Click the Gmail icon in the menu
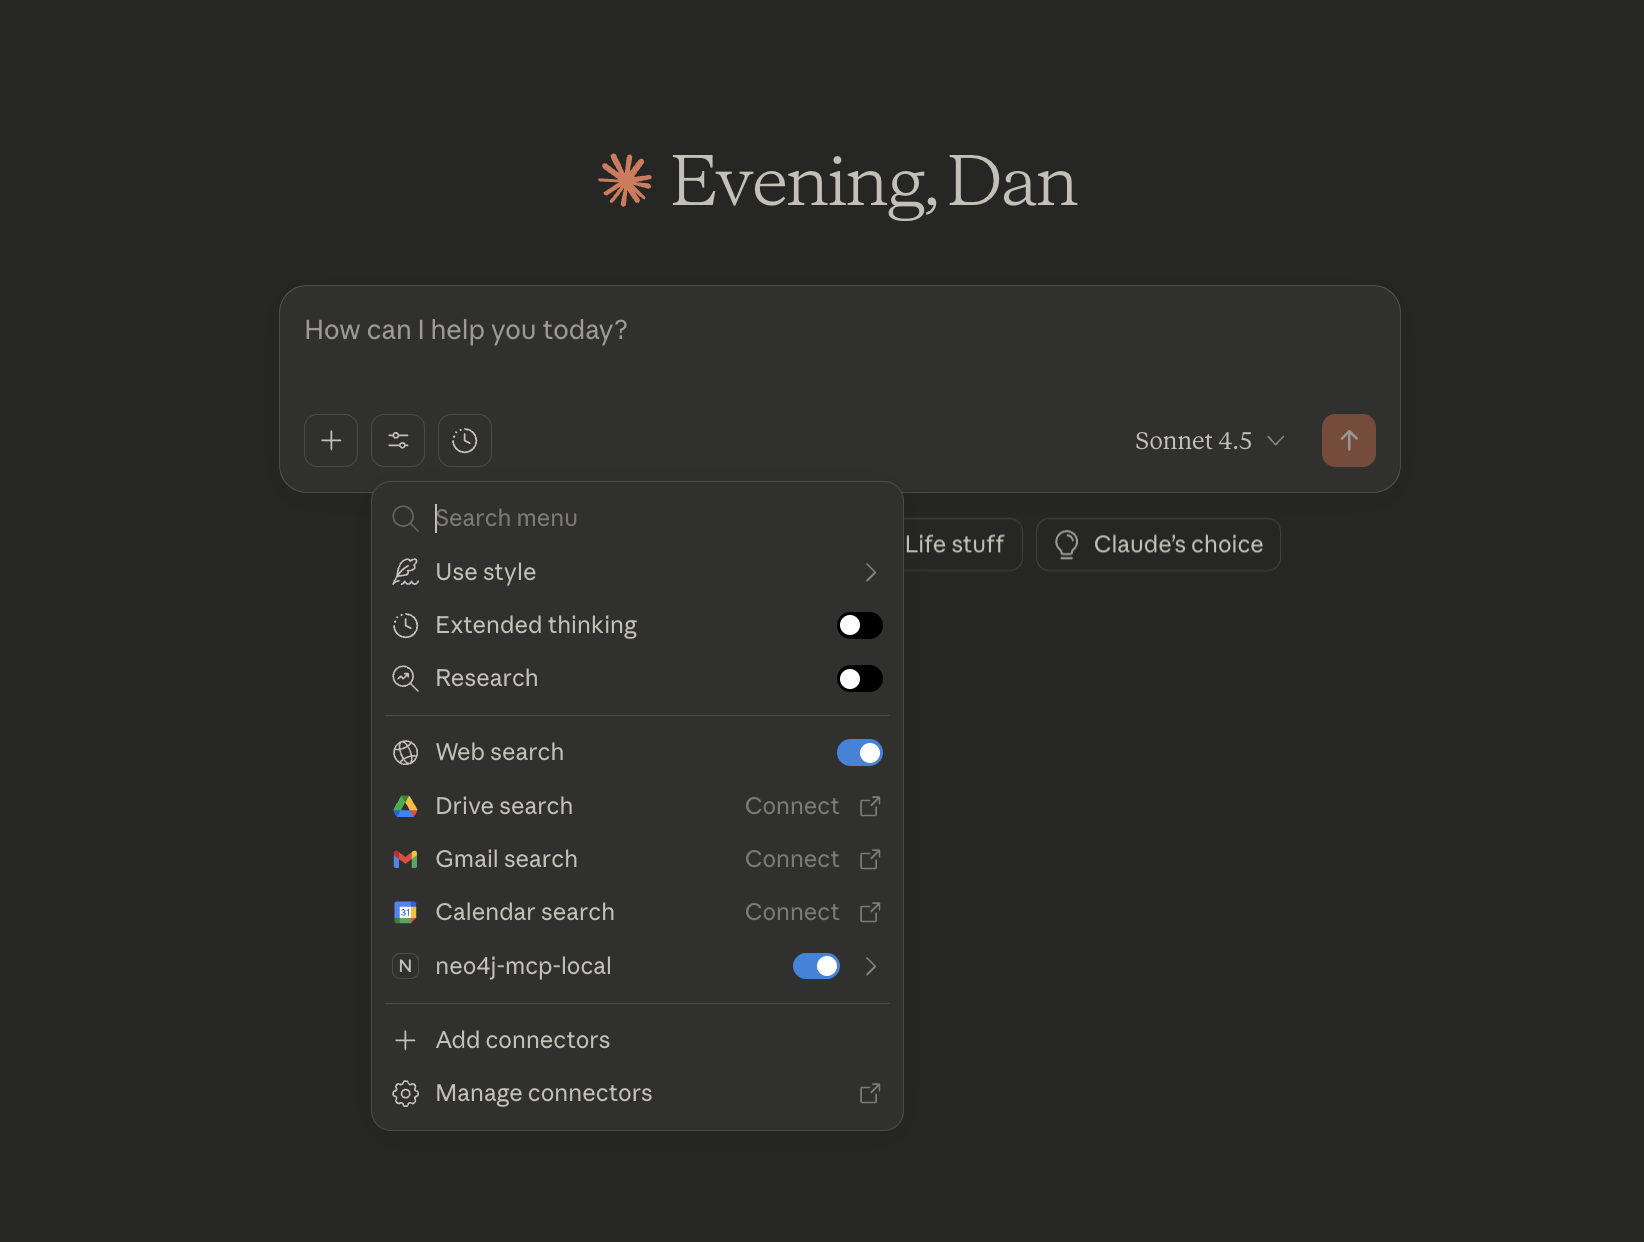 [x=405, y=858]
